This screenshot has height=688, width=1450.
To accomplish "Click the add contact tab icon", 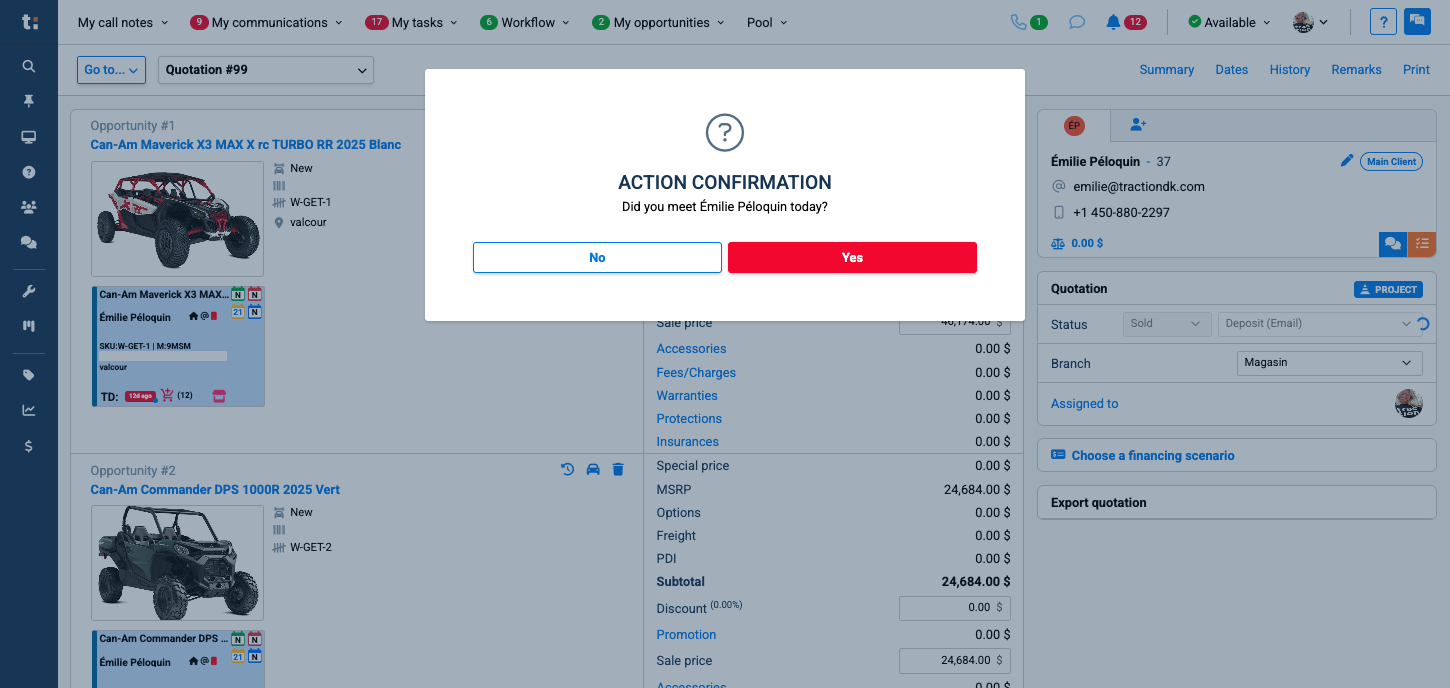I will tap(1138, 125).
